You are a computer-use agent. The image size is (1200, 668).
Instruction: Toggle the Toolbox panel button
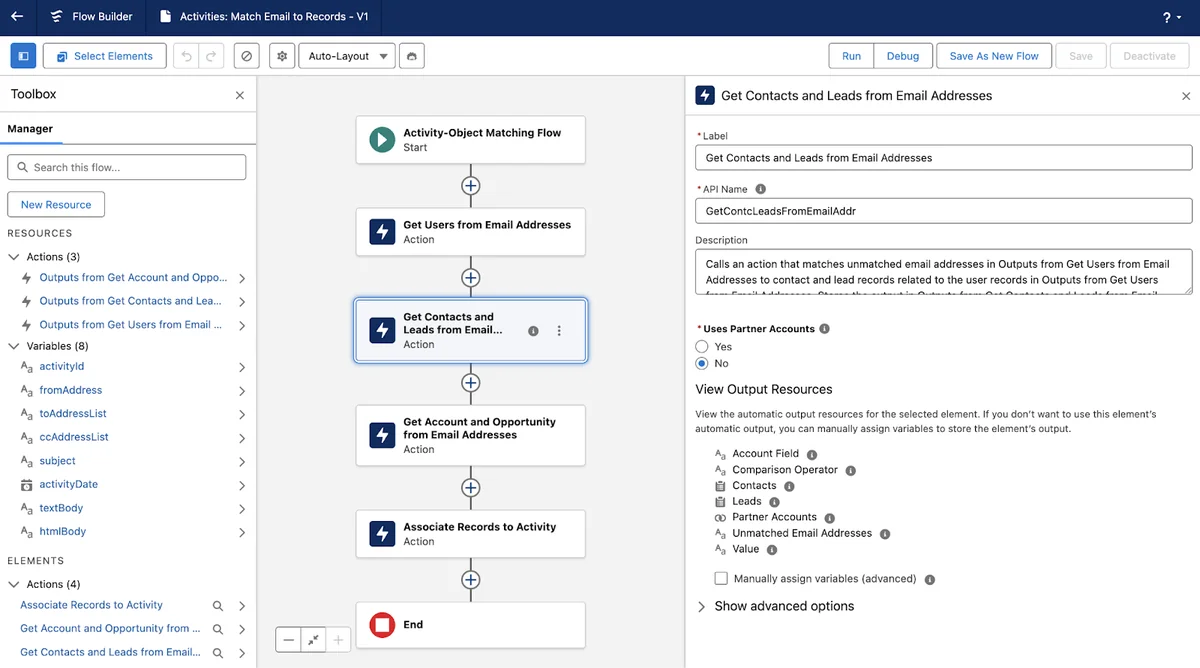[23, 56]
